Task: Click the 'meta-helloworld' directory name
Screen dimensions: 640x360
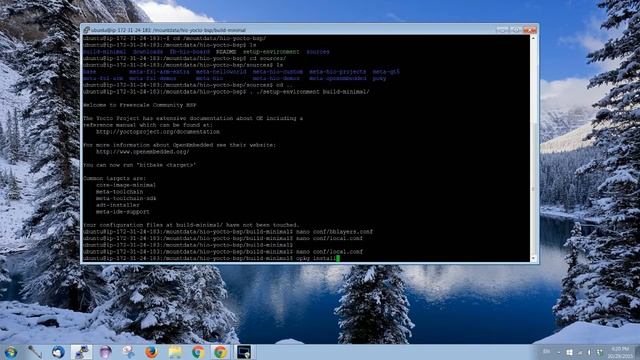Action: [220, 72]
